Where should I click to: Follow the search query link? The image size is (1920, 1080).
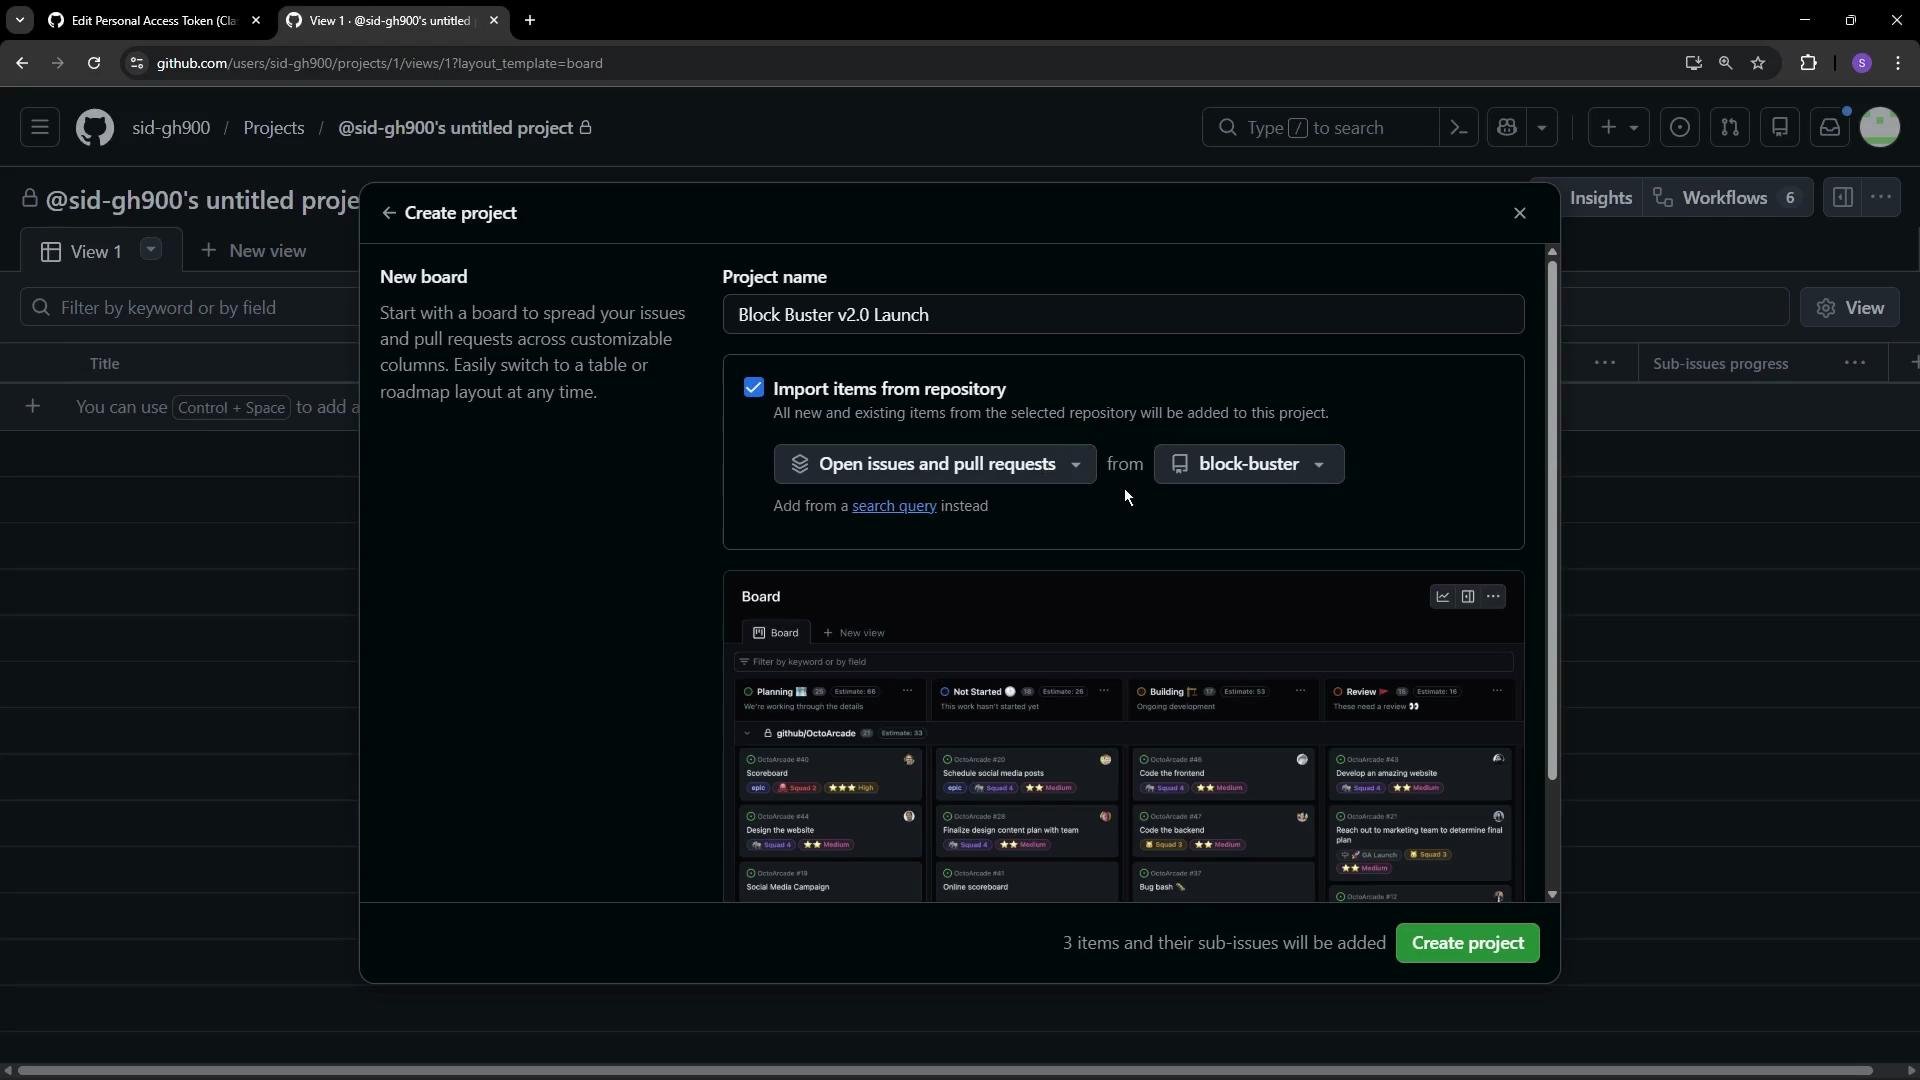(894, 506)
